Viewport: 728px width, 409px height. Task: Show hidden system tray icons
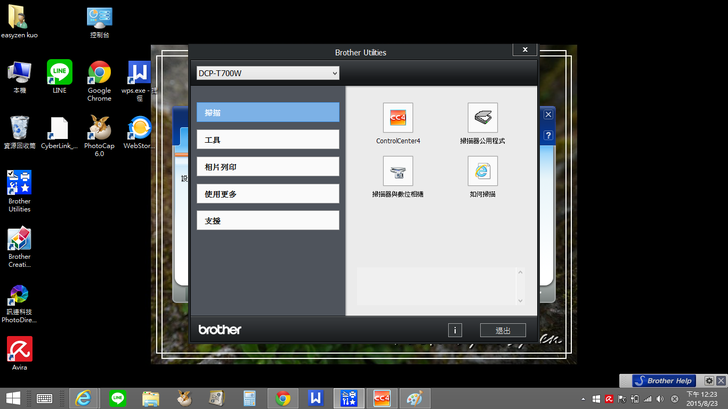click(583, 399)
